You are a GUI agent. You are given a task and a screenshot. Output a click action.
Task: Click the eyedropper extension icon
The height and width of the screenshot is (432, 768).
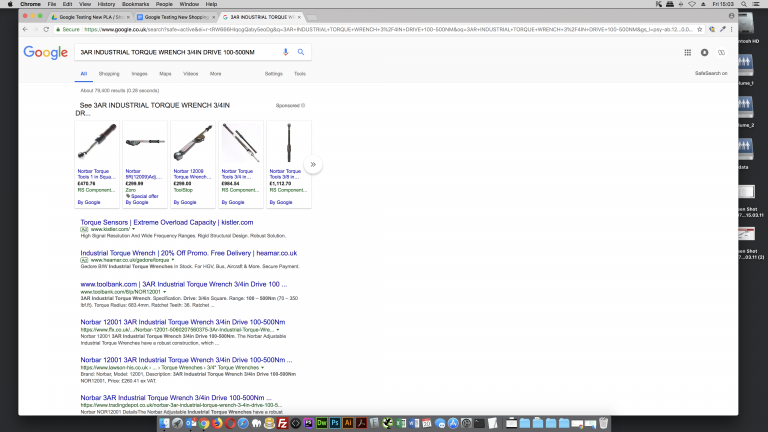click(722, 29)
